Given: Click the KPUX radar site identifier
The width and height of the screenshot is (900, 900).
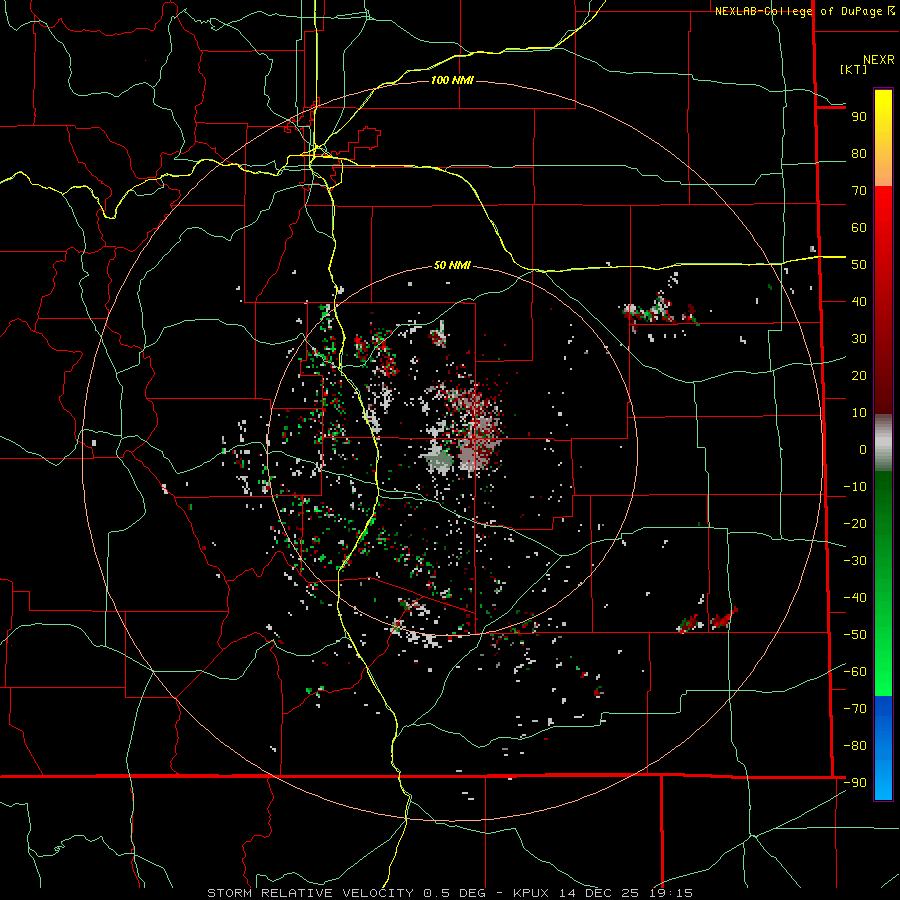Looking at the screenshot, I should coord(531,893).
